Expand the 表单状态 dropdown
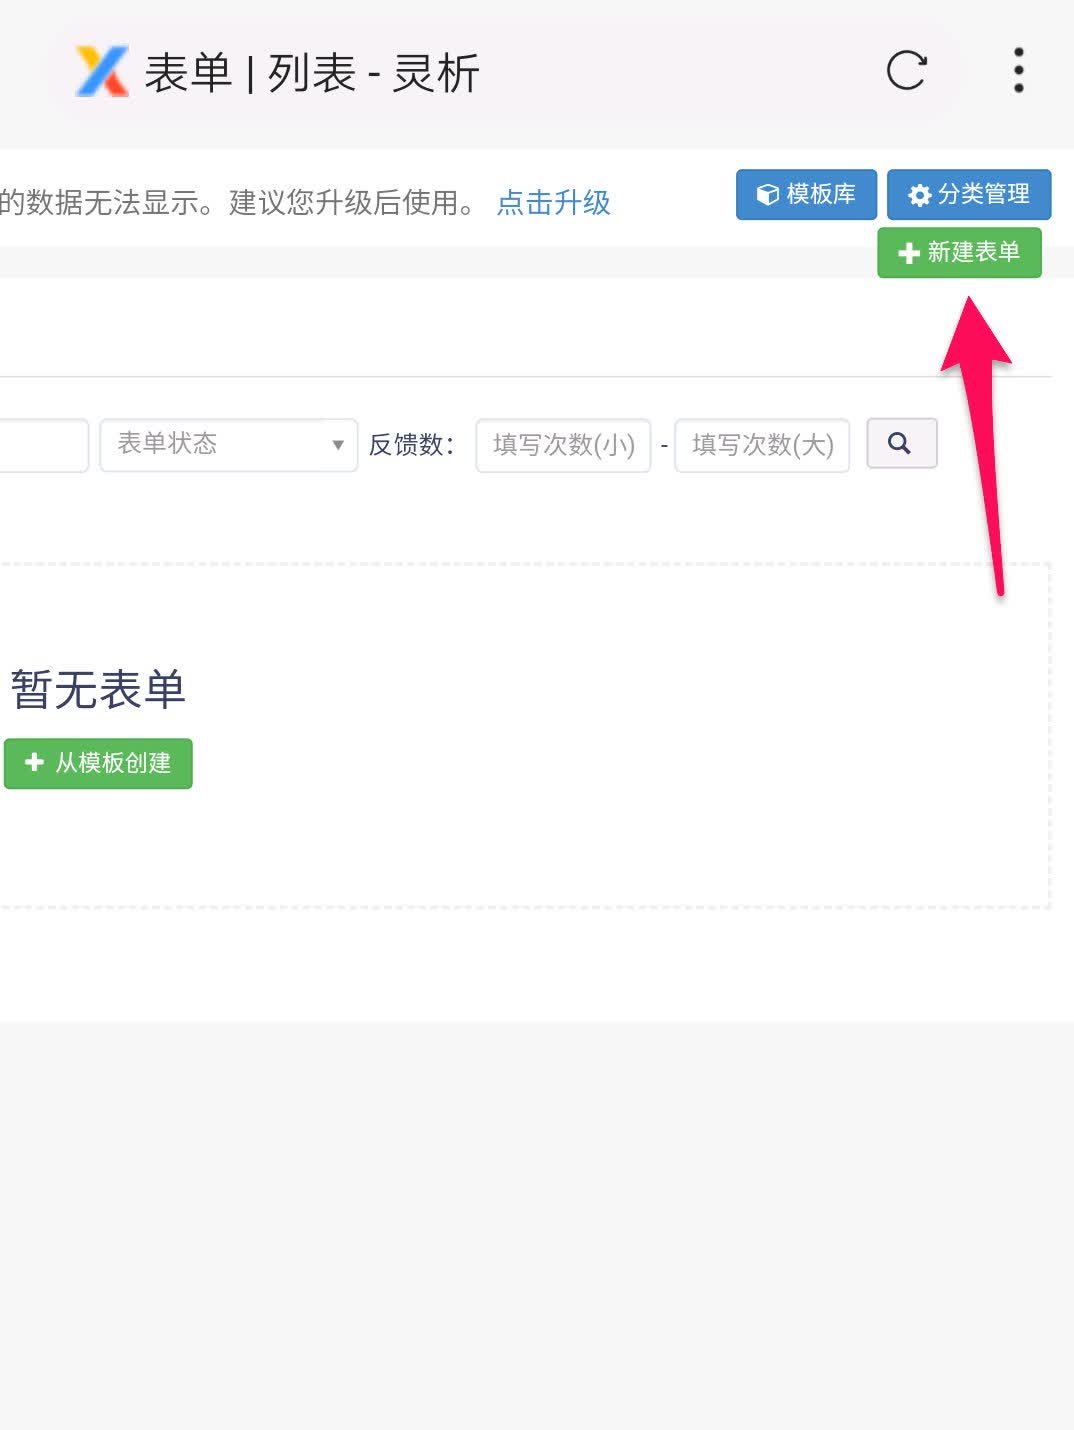This screenshot has height=1430, width=1074. point(228,445)
